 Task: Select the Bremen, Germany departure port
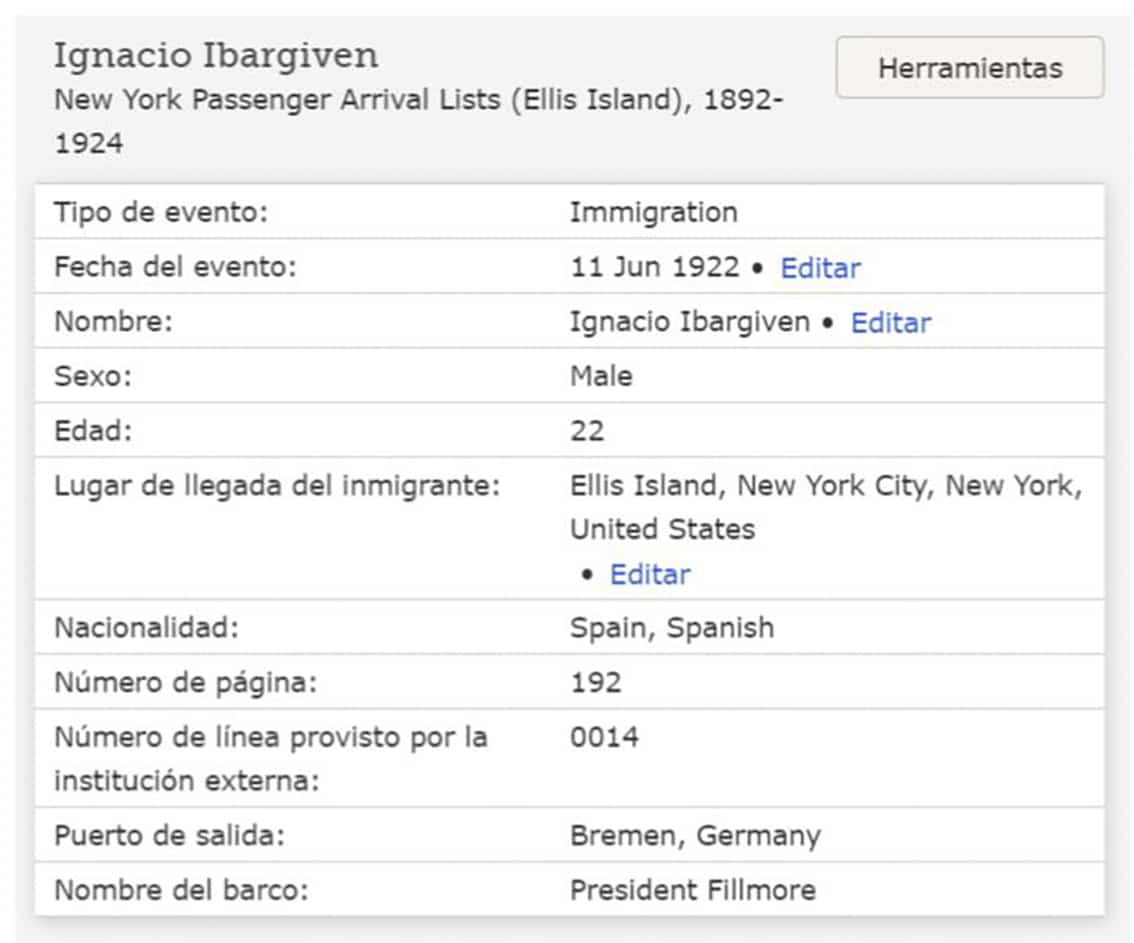click(694, 836)
